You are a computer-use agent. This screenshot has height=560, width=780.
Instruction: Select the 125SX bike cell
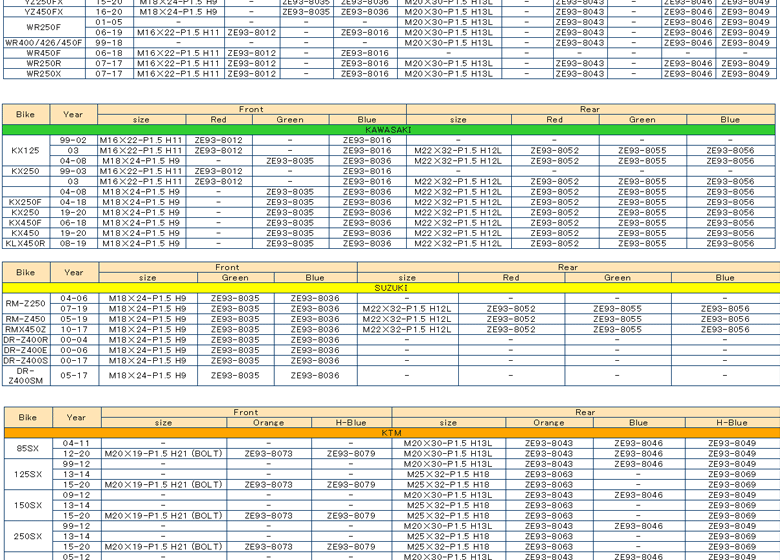pyautogui.click(x=28, y=474)
